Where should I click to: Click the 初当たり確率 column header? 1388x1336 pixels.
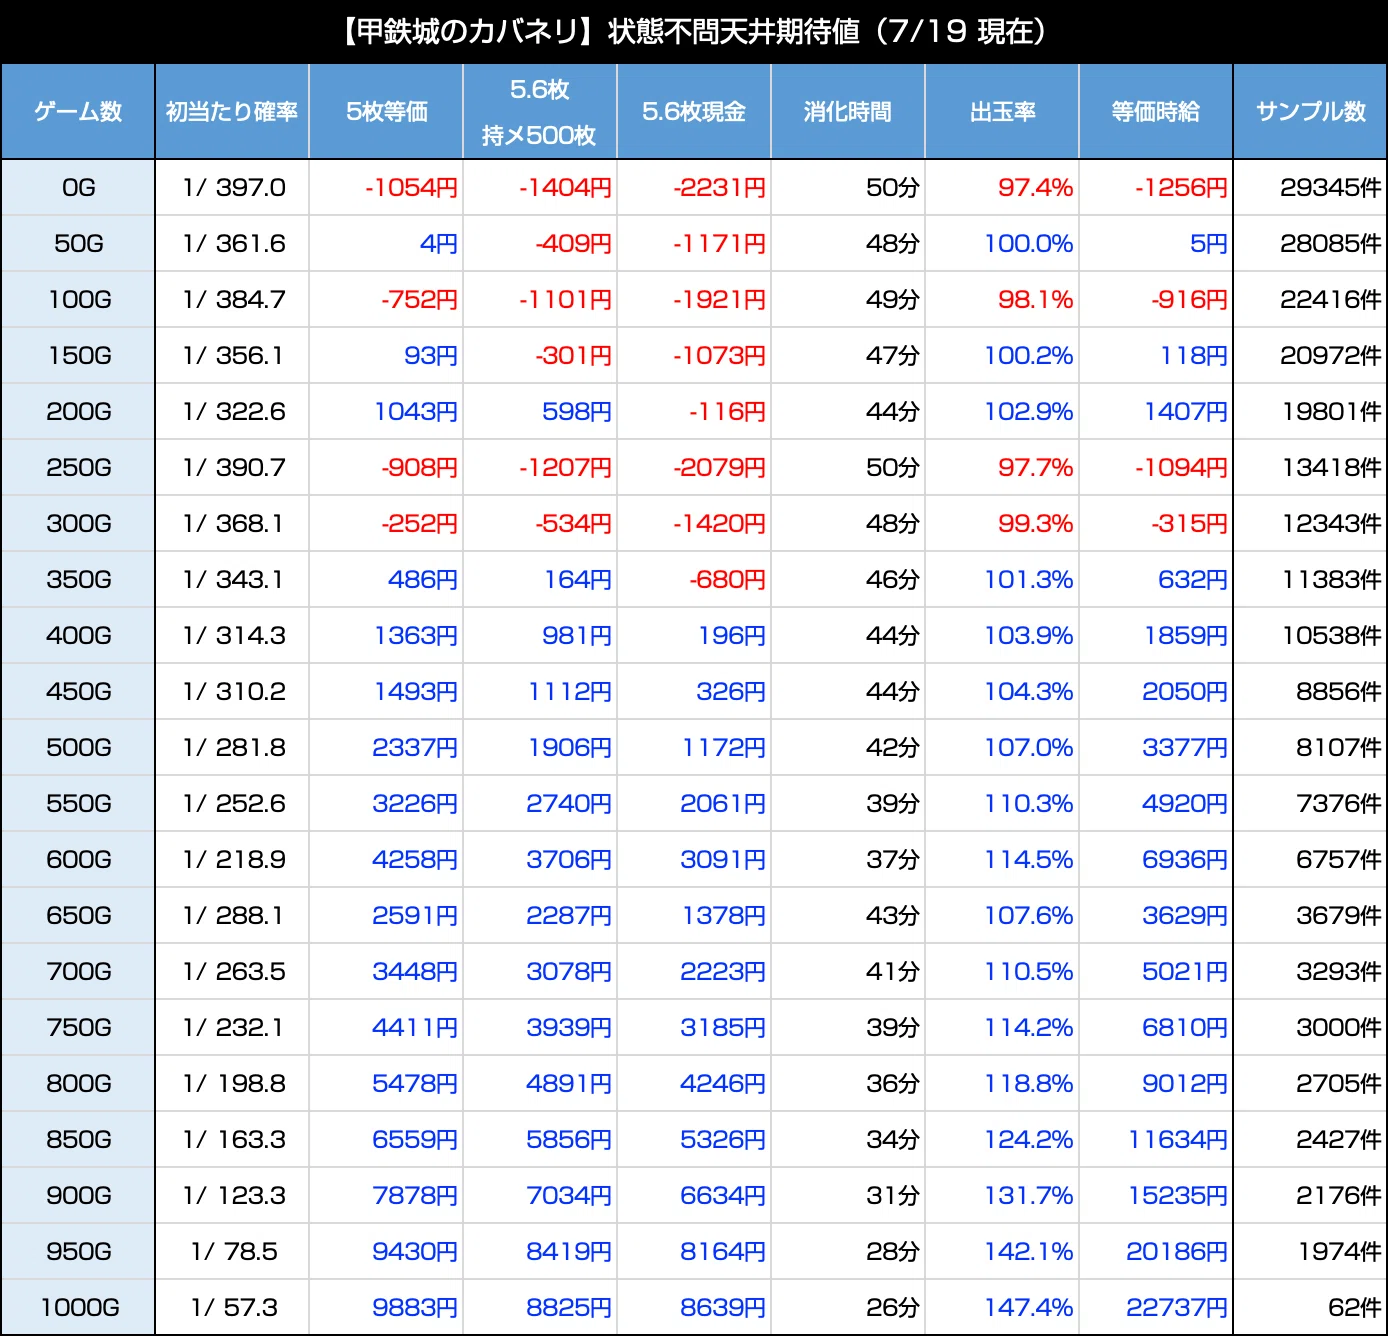pos(232,112)
